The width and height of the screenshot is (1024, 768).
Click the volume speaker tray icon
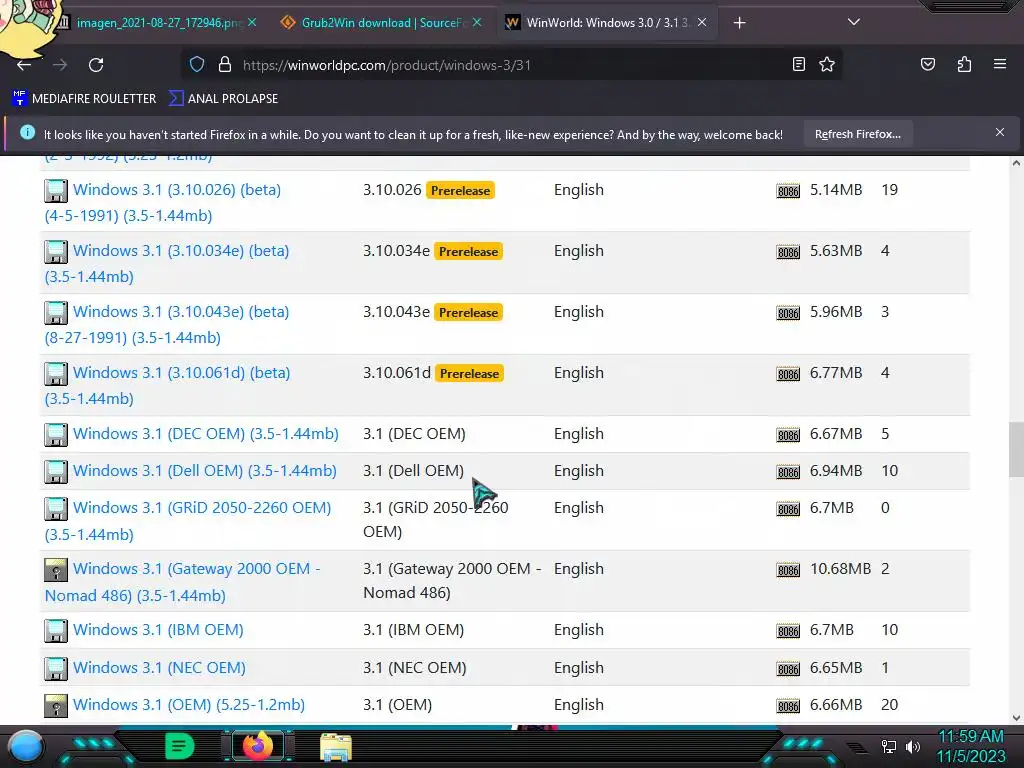[913, 746]
